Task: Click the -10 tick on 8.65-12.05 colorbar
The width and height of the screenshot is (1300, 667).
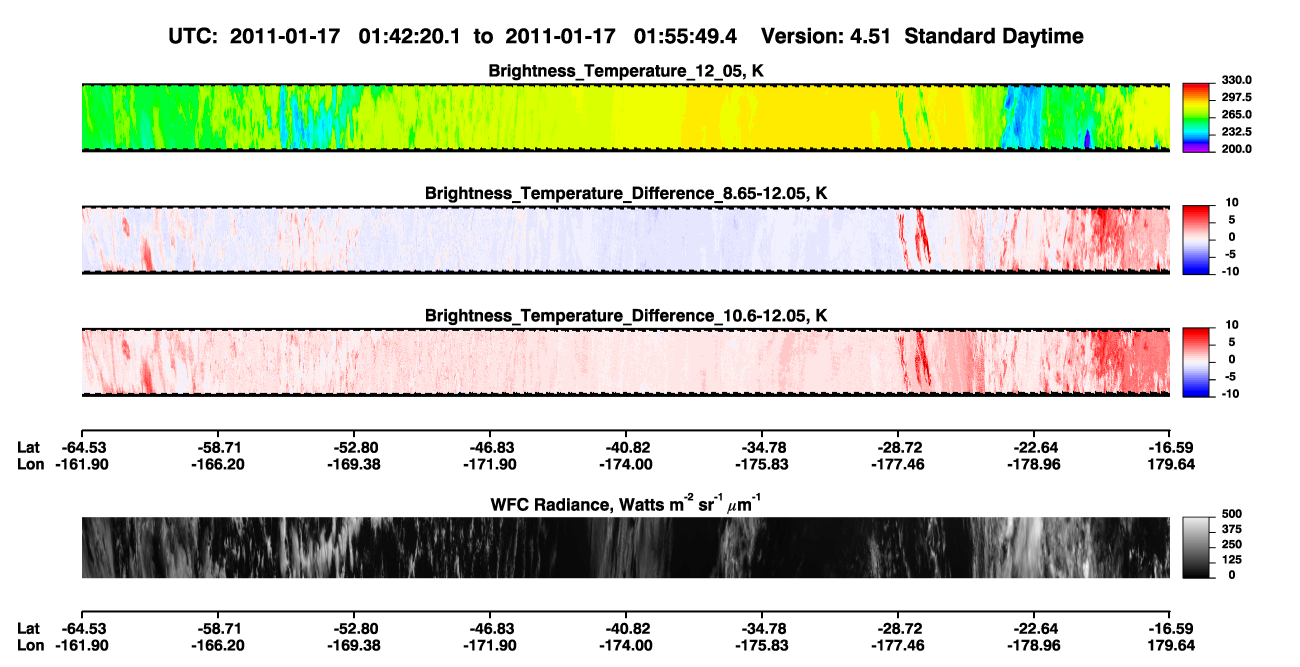Action: click(x=1229, y=270)
